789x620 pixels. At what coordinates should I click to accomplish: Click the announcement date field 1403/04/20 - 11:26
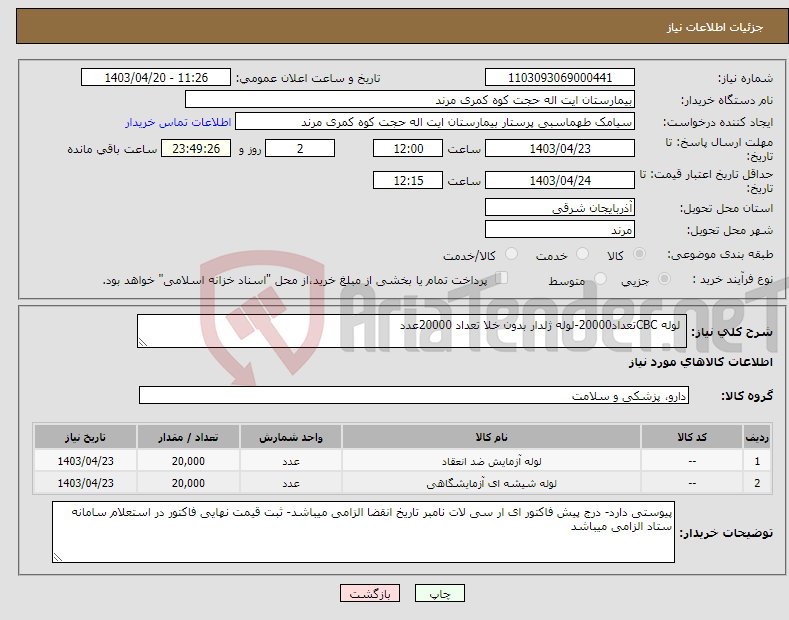(x=156, y=78)
